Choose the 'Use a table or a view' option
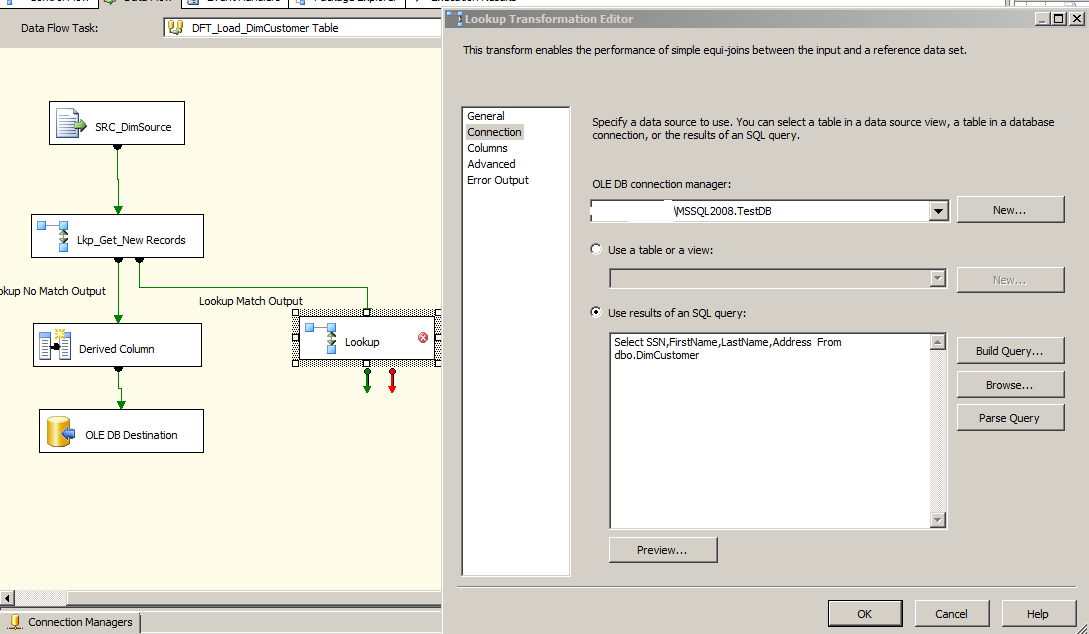 (596, 250)
